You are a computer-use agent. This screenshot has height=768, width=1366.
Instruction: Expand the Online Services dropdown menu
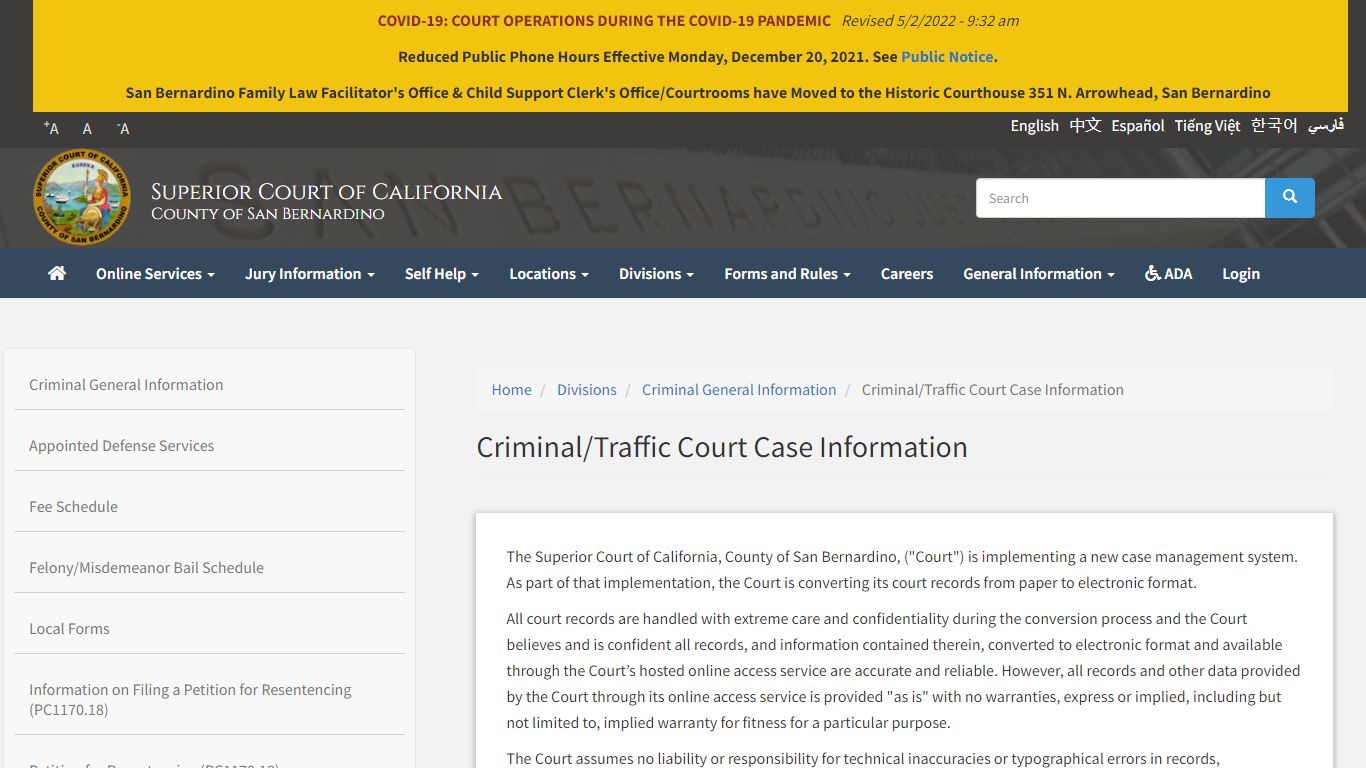point(155,273)
